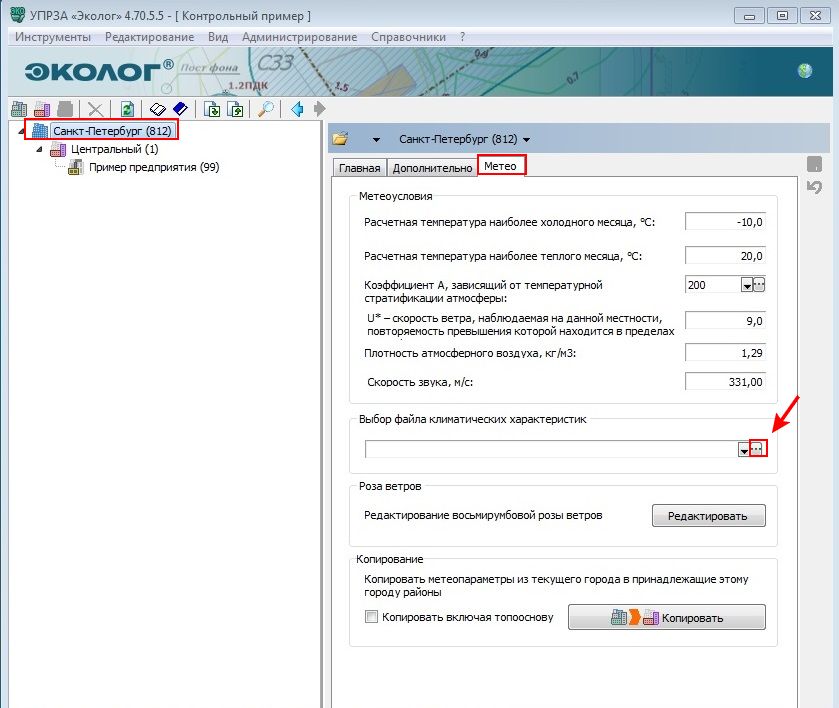Click the ellipsis button next to coefficient A
Viewport: 839px width, 708px height.
click(x=759, y=285)
